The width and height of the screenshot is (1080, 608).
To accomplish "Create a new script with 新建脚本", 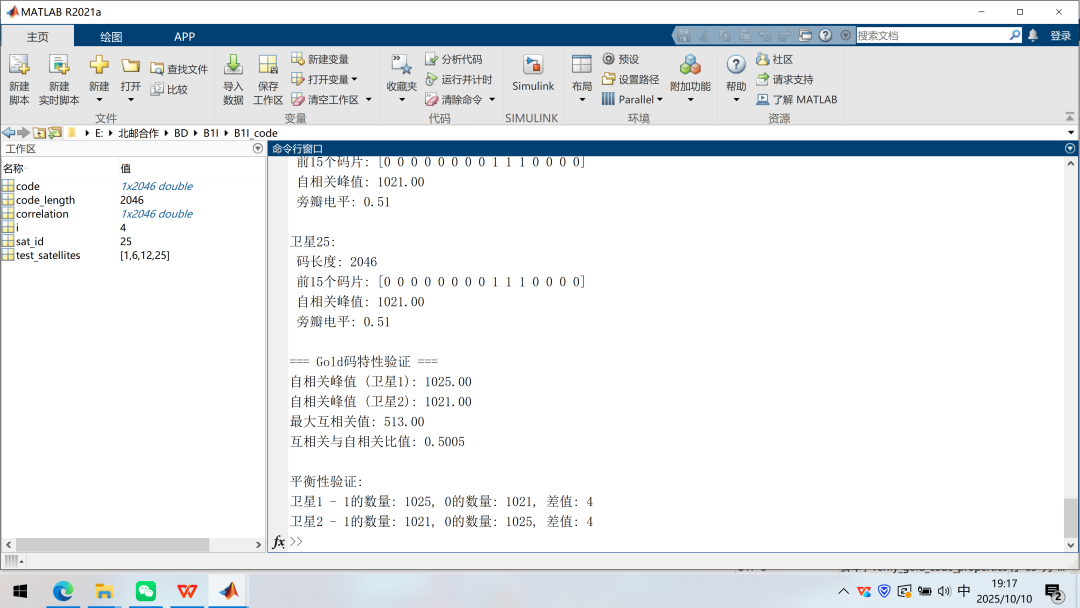I will tap(19, 80).
